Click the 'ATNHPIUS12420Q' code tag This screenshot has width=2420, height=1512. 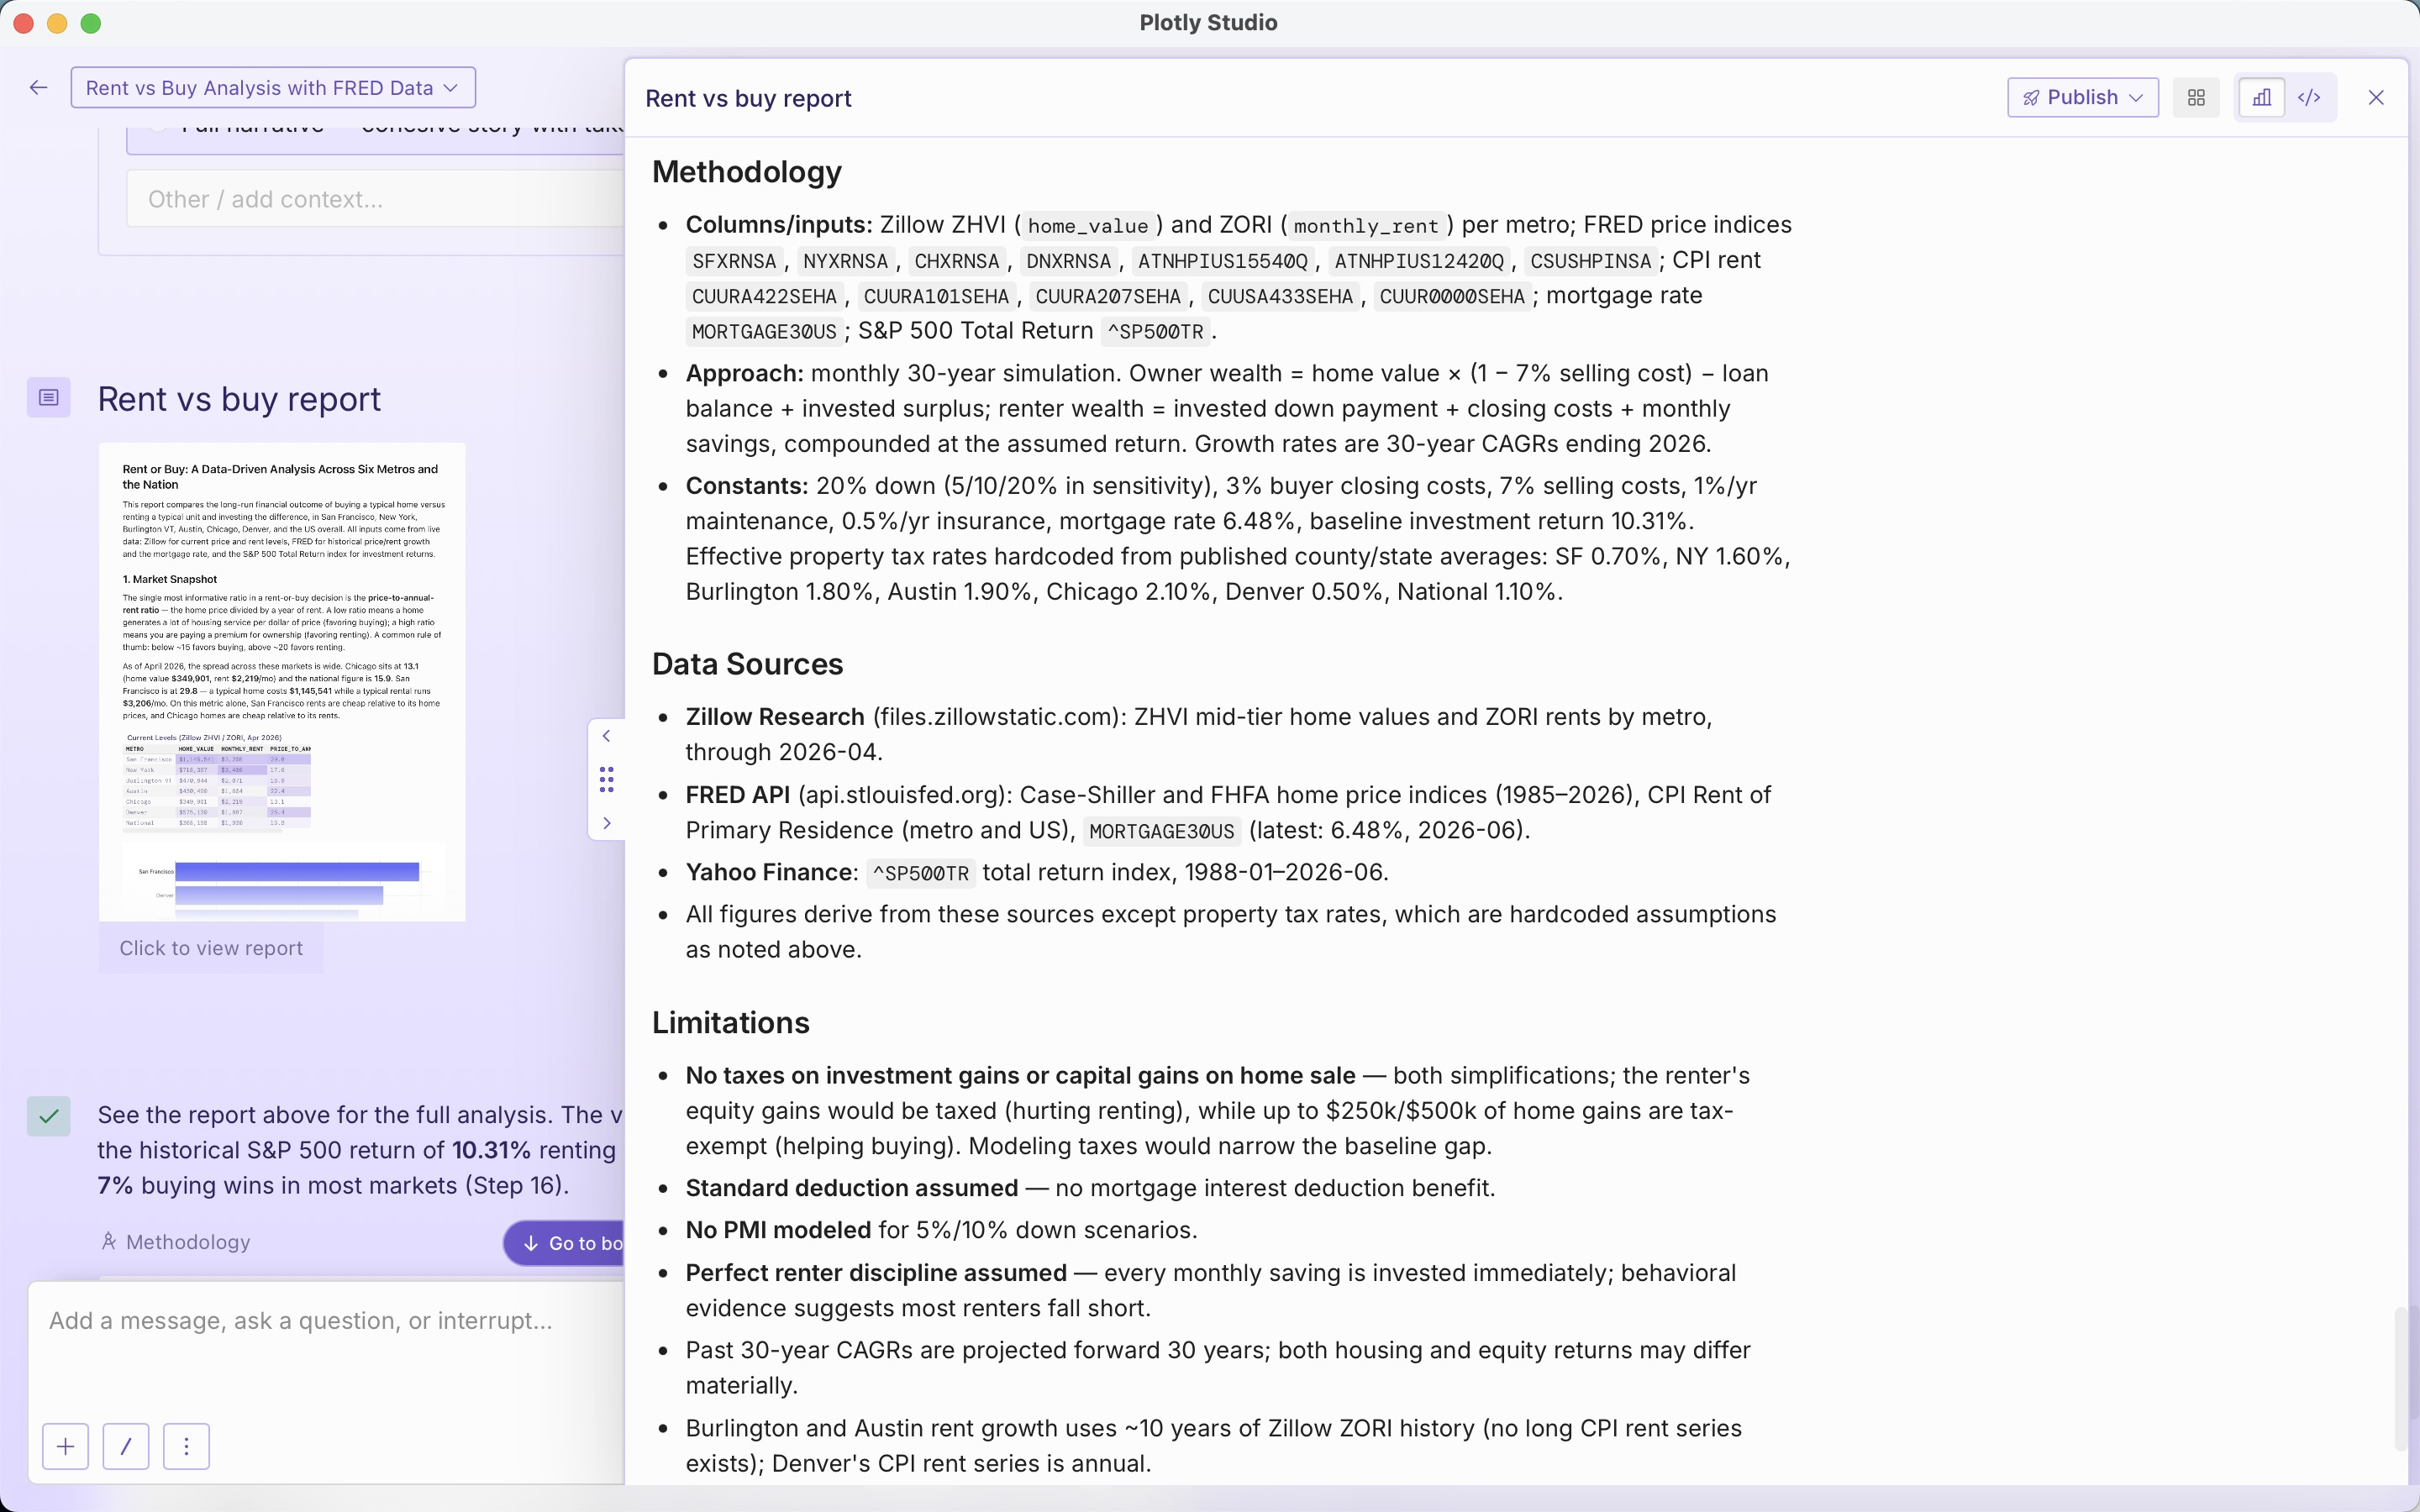(1419, 261)
